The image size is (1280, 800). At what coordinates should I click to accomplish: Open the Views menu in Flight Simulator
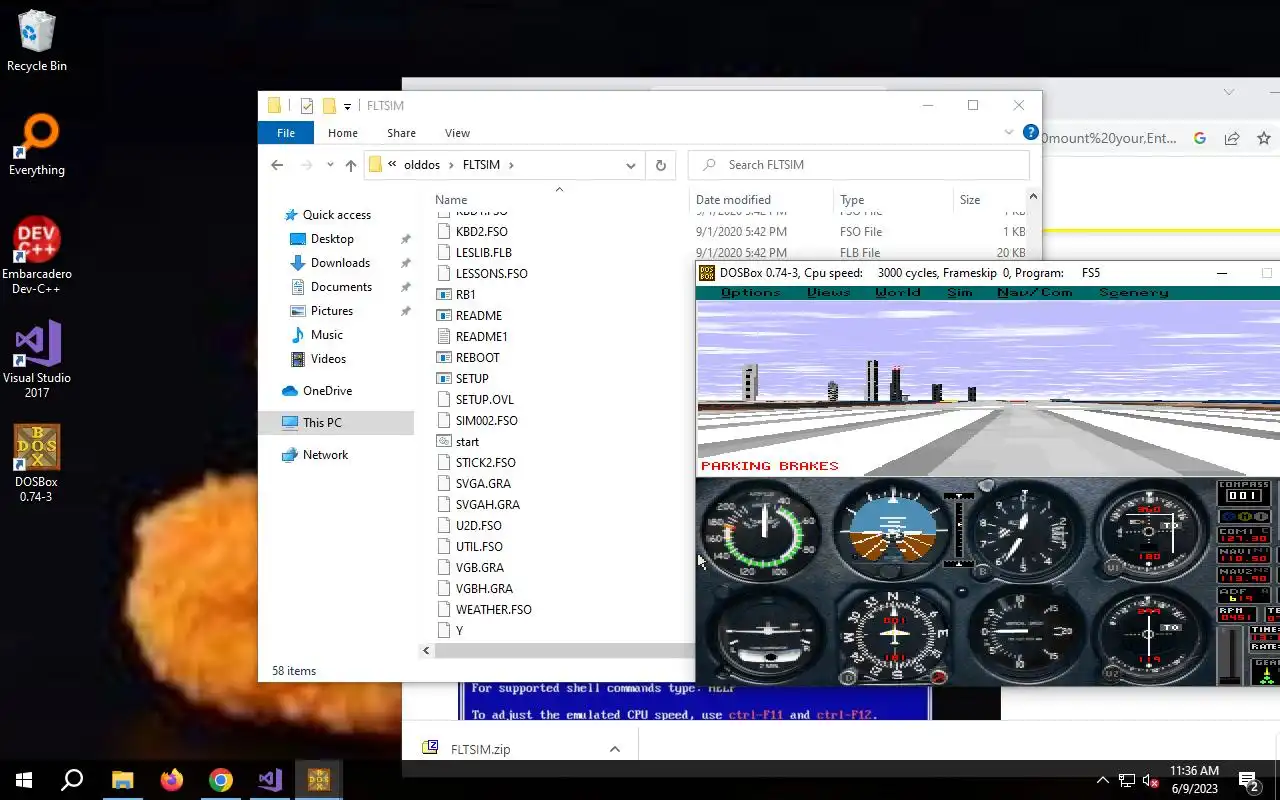click(x=828, y=292)
